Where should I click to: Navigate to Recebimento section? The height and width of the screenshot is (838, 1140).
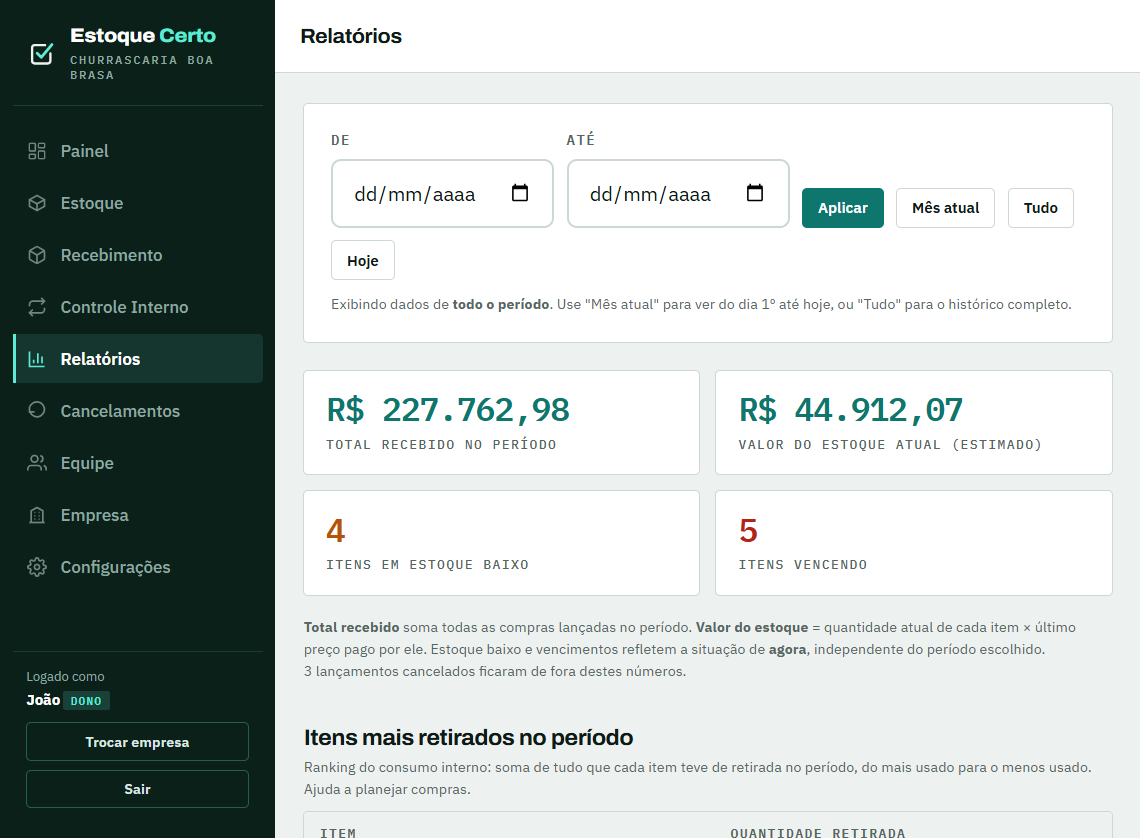138,255
